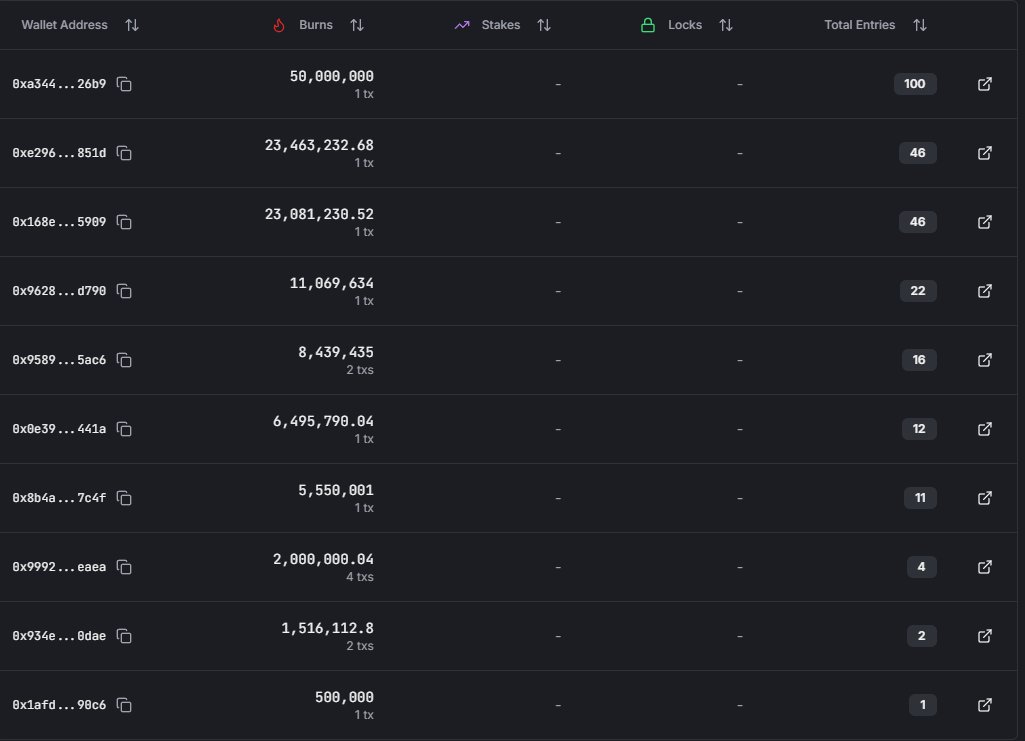
Task: Click the Burns column header label
Action: click(x=316, y=25)
